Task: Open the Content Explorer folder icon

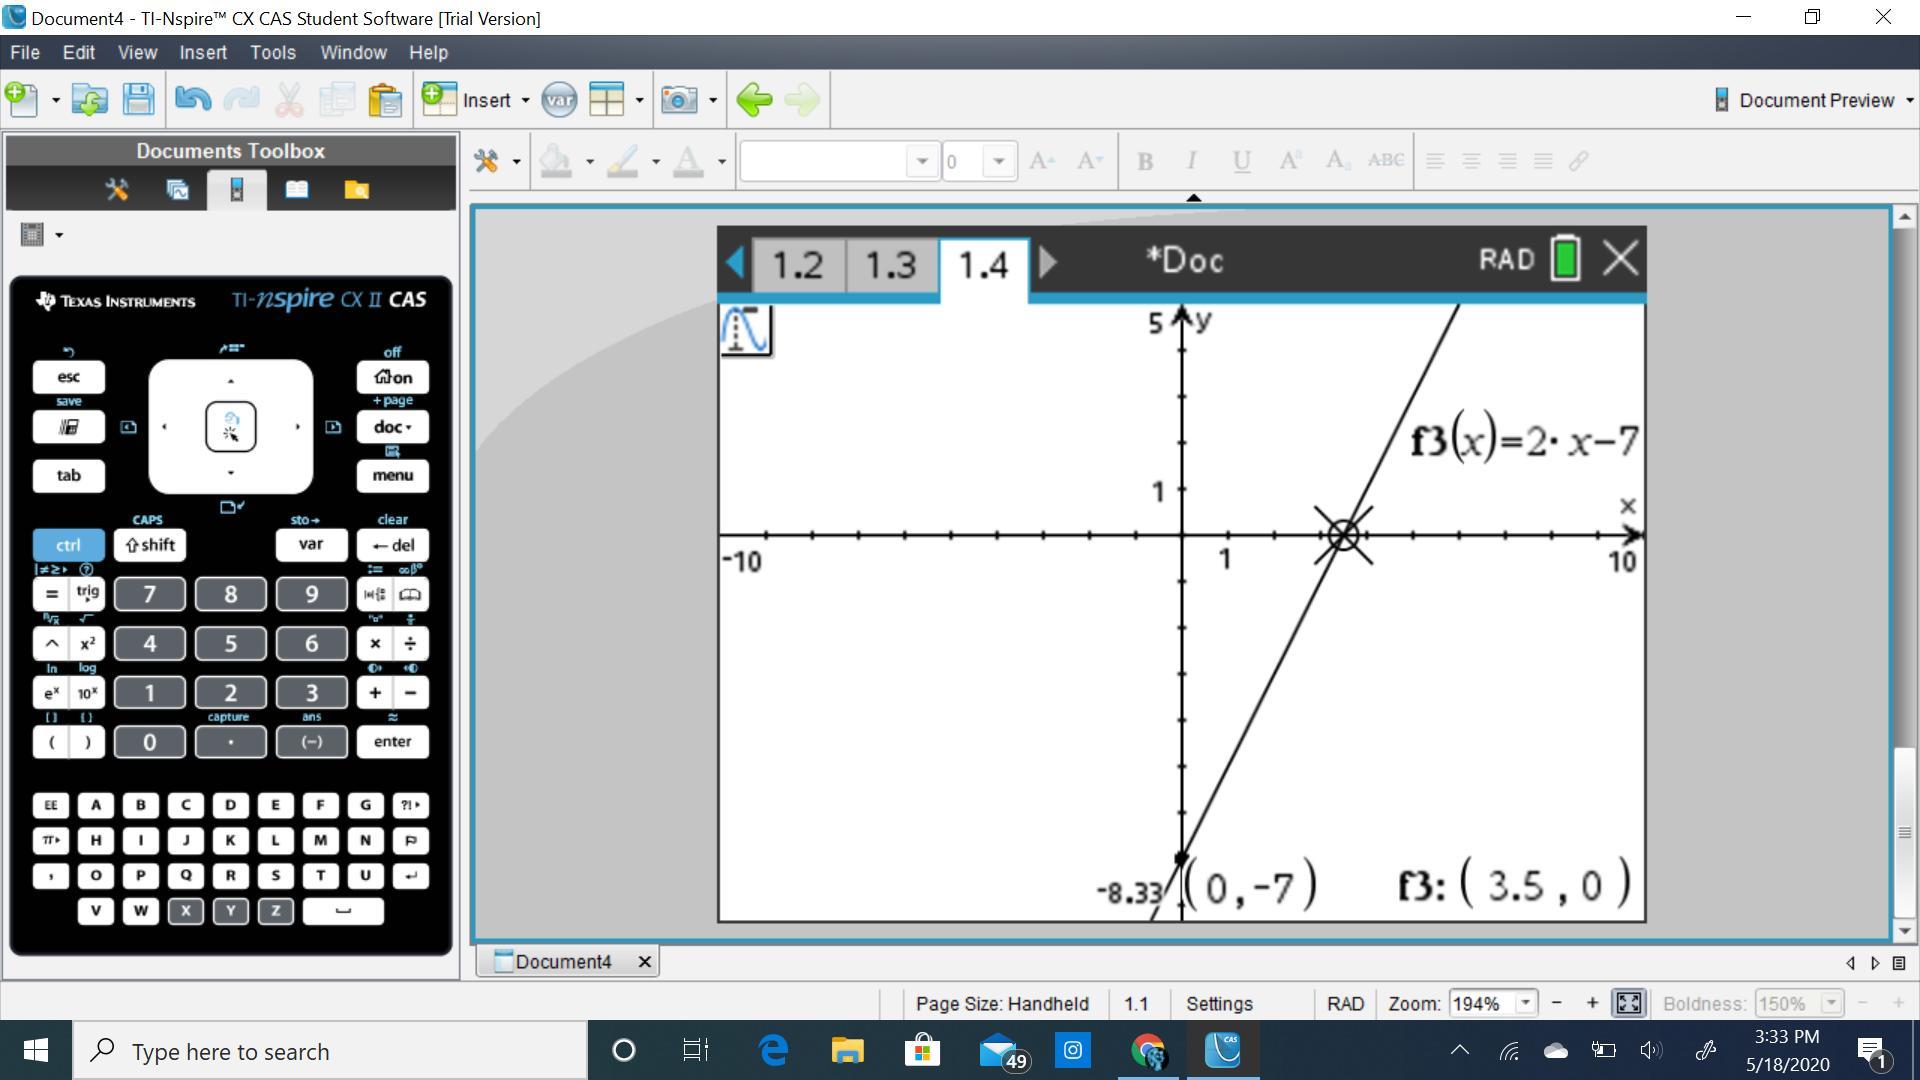Action: (x=356, y=190)
